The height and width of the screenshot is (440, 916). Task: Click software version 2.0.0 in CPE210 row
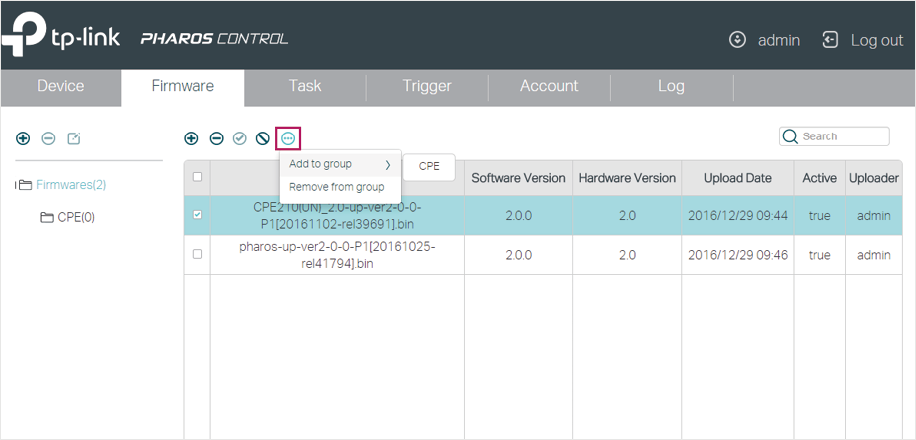[518, 216]
